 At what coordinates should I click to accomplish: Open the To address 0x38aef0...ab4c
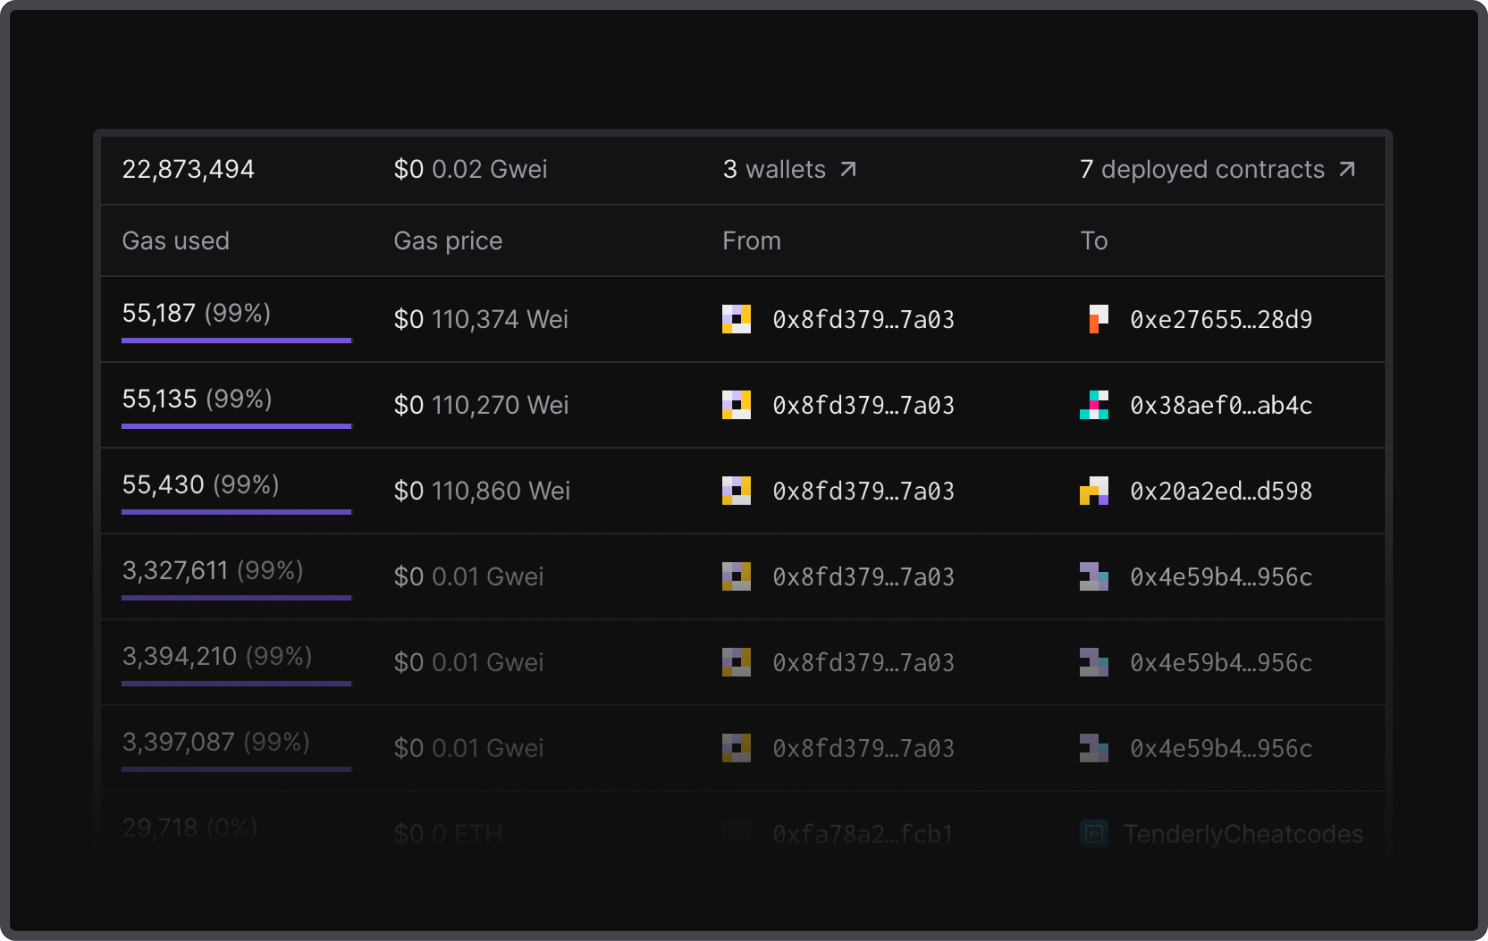[1220, 406]
